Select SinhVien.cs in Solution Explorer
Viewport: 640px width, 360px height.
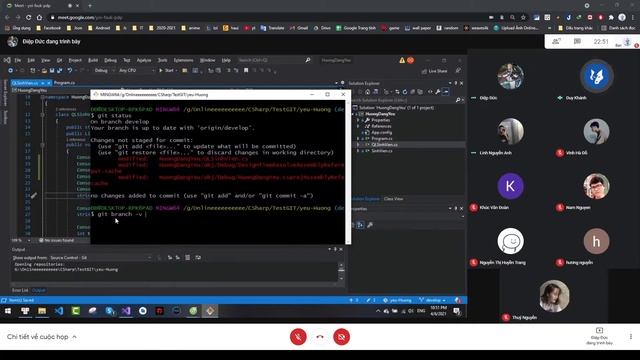tap(382, 151)
